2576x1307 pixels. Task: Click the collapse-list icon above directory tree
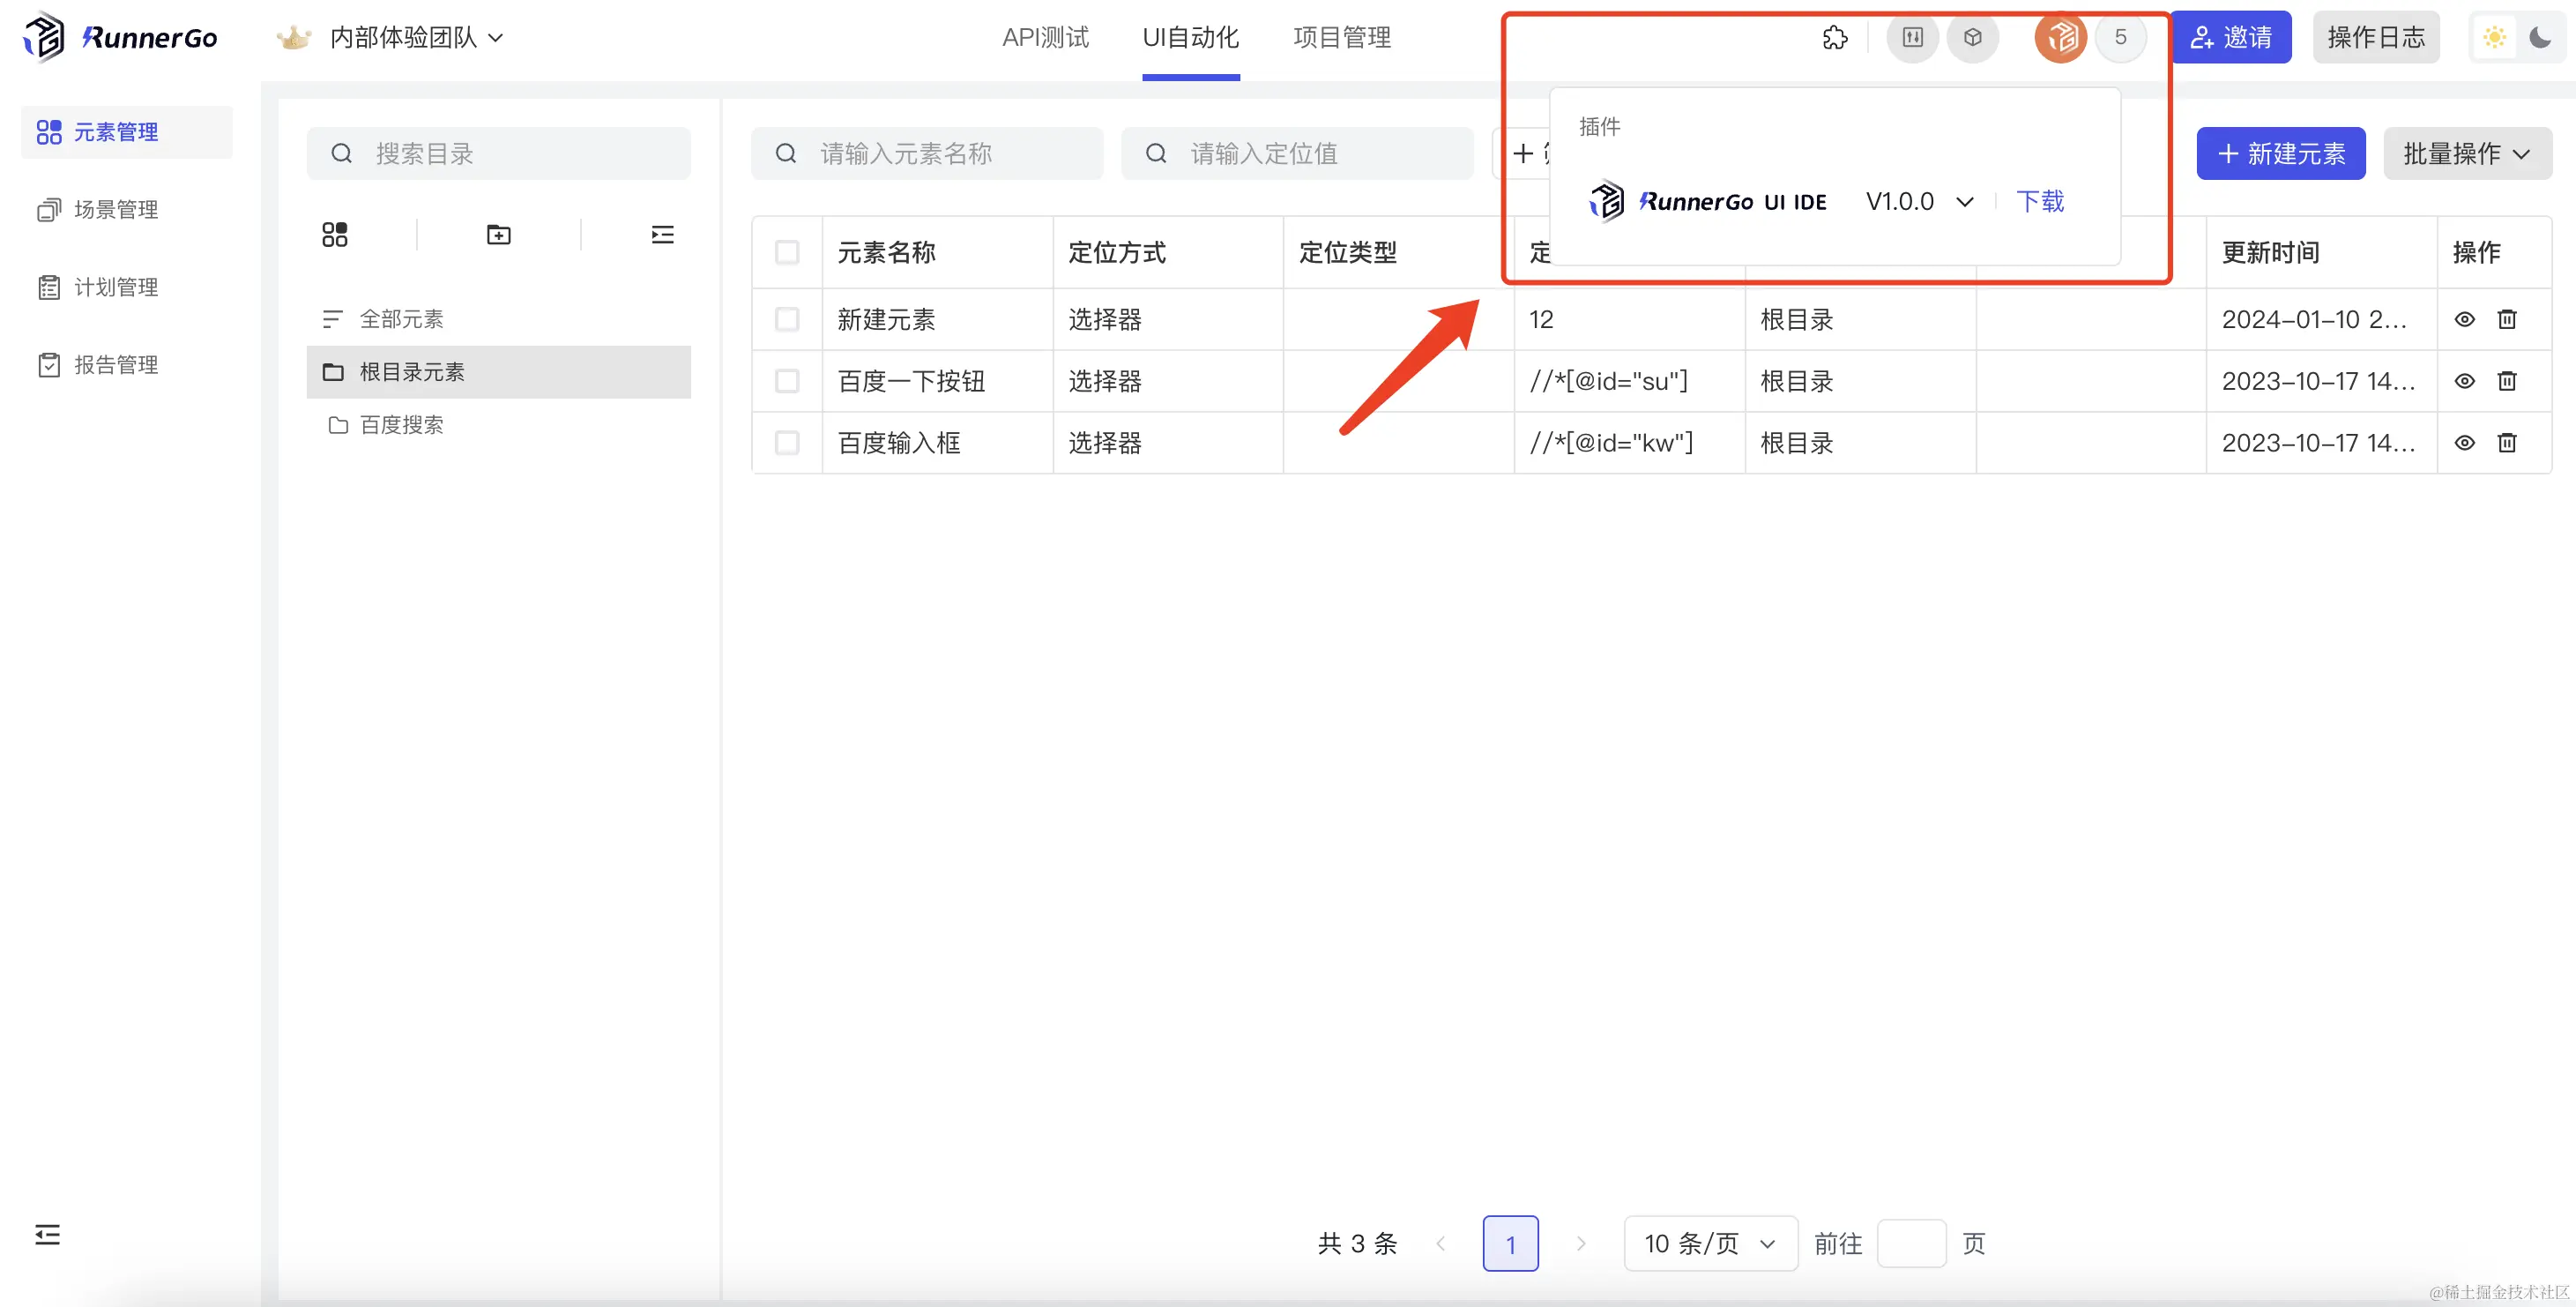point(662,235)
